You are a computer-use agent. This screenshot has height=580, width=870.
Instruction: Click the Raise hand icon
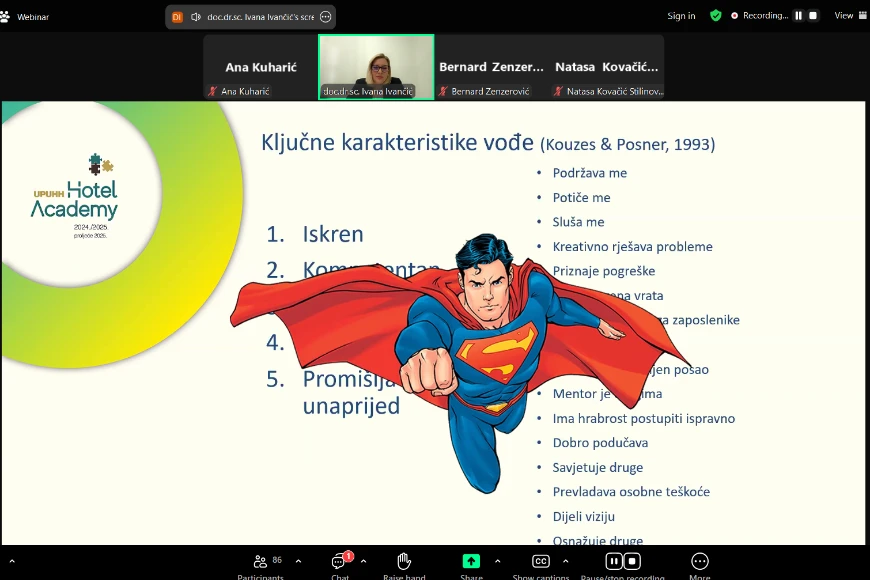point(404,562)
